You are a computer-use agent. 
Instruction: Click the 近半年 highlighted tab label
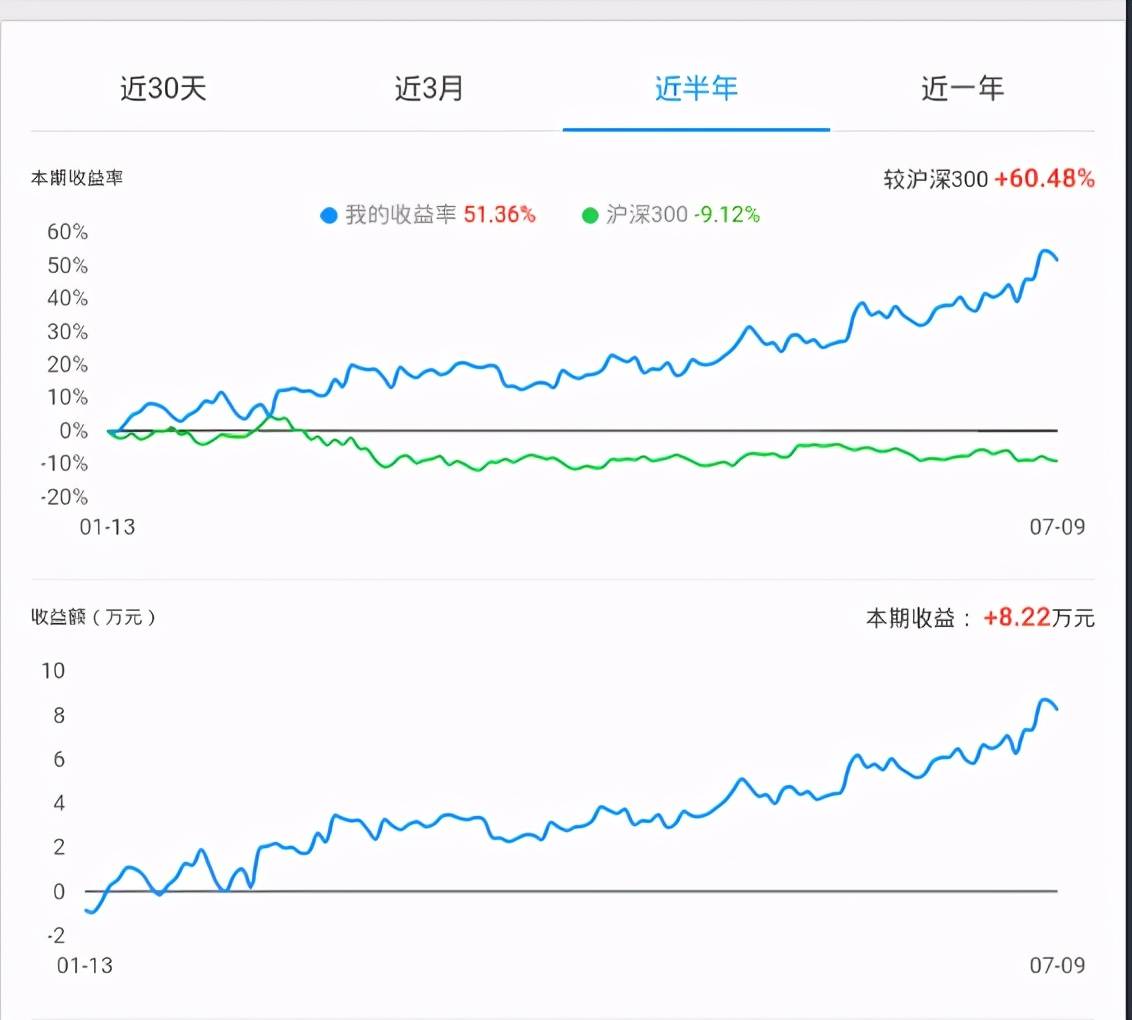point(695,88)
